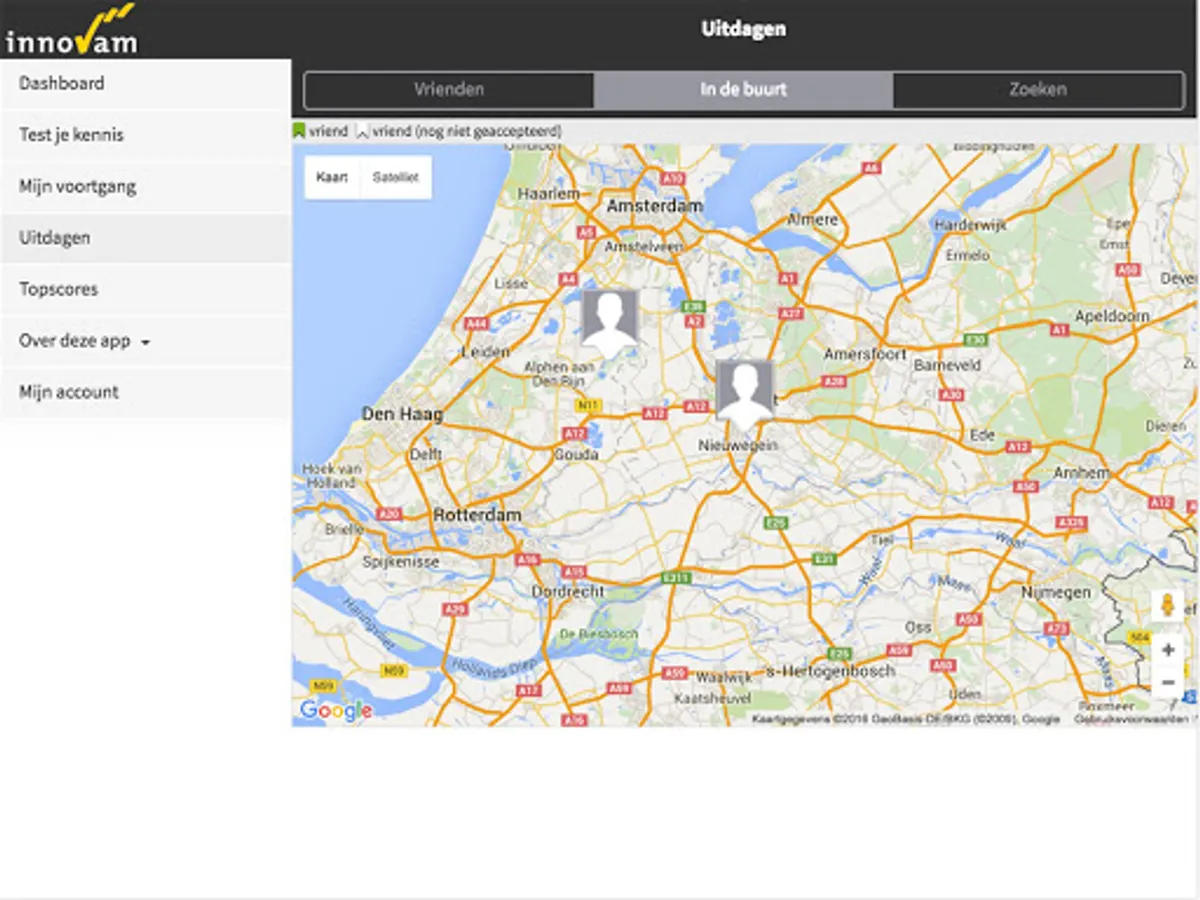Go to Mijn voortgang
This screenshot has height=900, width=1200.
(145, 187)
